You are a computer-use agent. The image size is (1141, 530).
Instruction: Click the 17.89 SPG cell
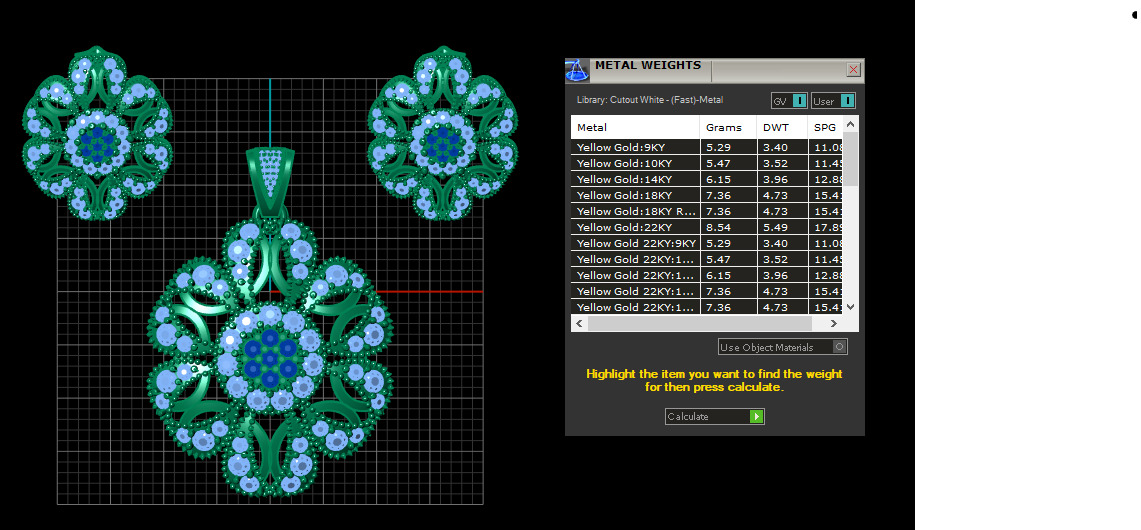point(826,227)
